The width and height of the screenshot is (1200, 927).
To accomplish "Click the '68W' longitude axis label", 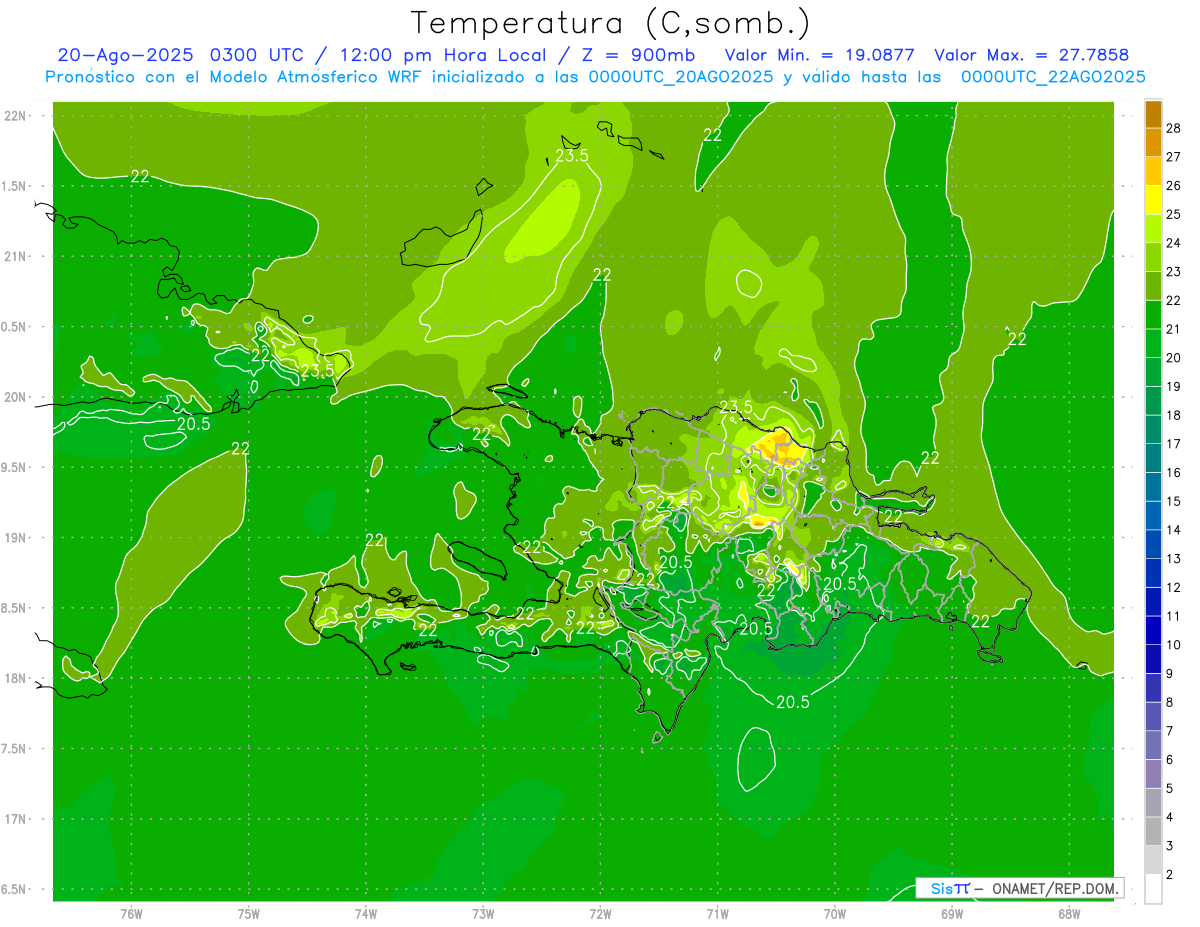I will coord(1069,914).
